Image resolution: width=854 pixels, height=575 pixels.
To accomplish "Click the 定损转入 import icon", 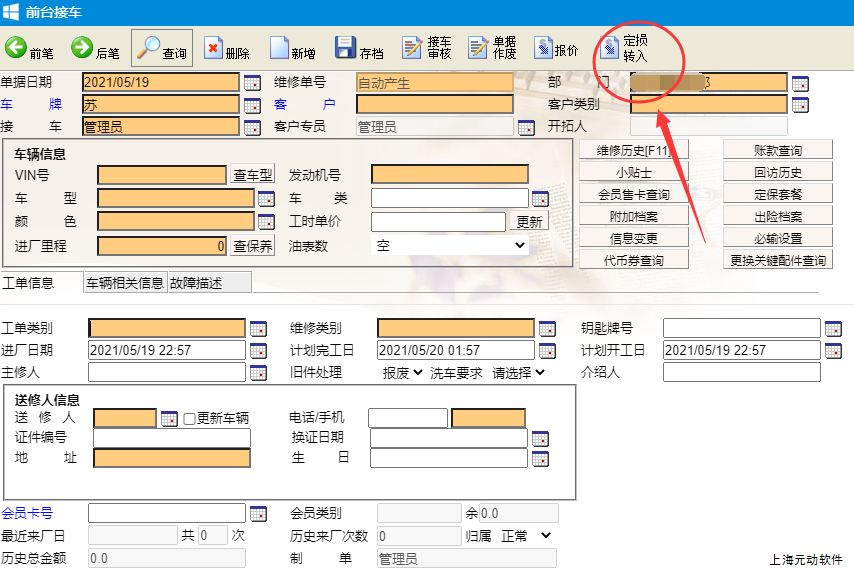I will 610,47.
